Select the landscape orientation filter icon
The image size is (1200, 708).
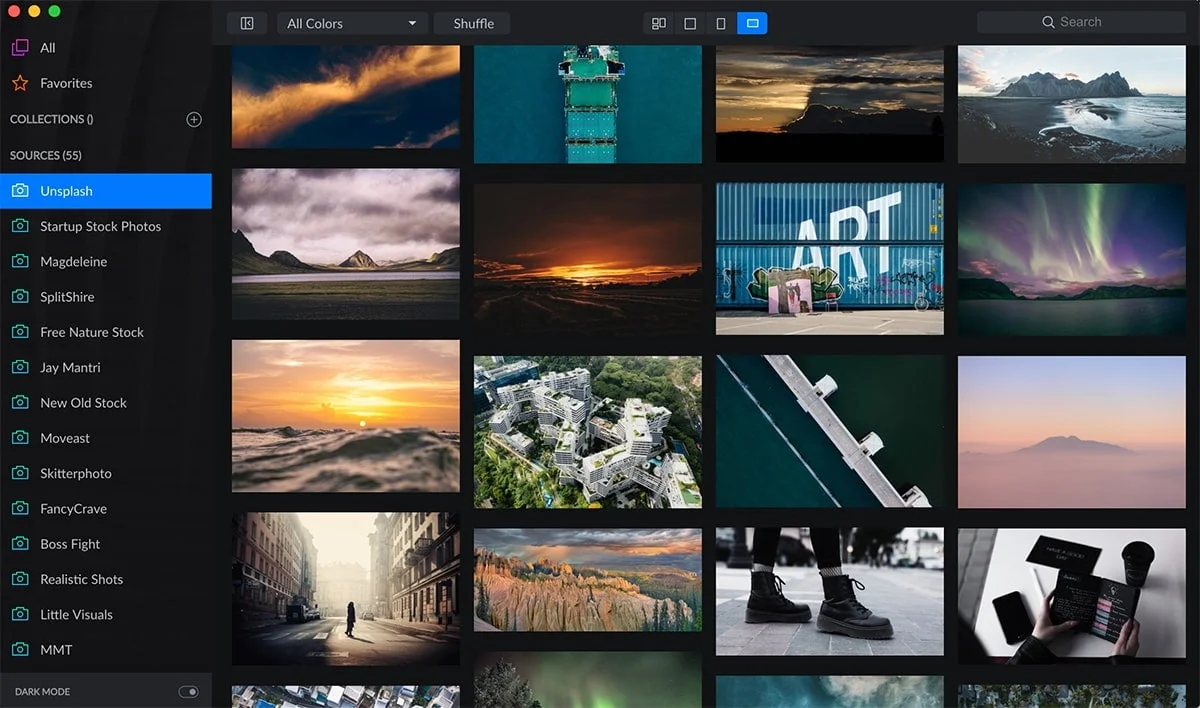point(752,23)
